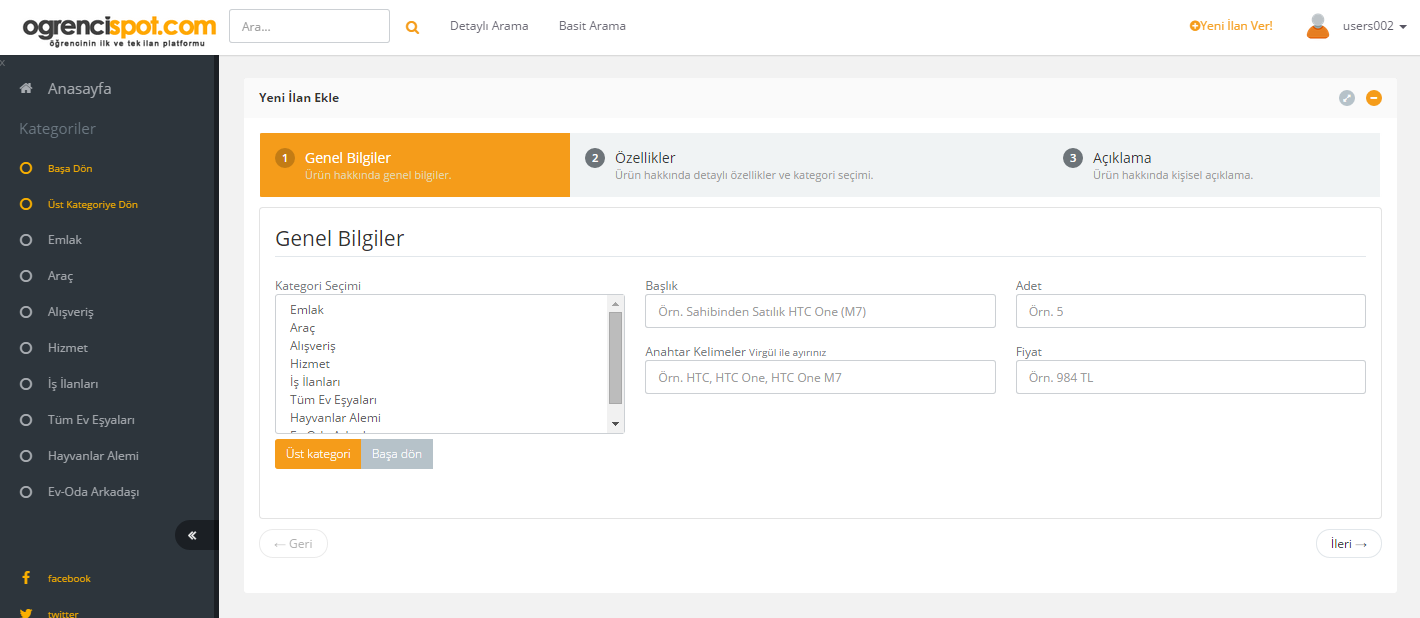
Task: Click the orange search magnifier icon
Action: [x=412, y=27]
